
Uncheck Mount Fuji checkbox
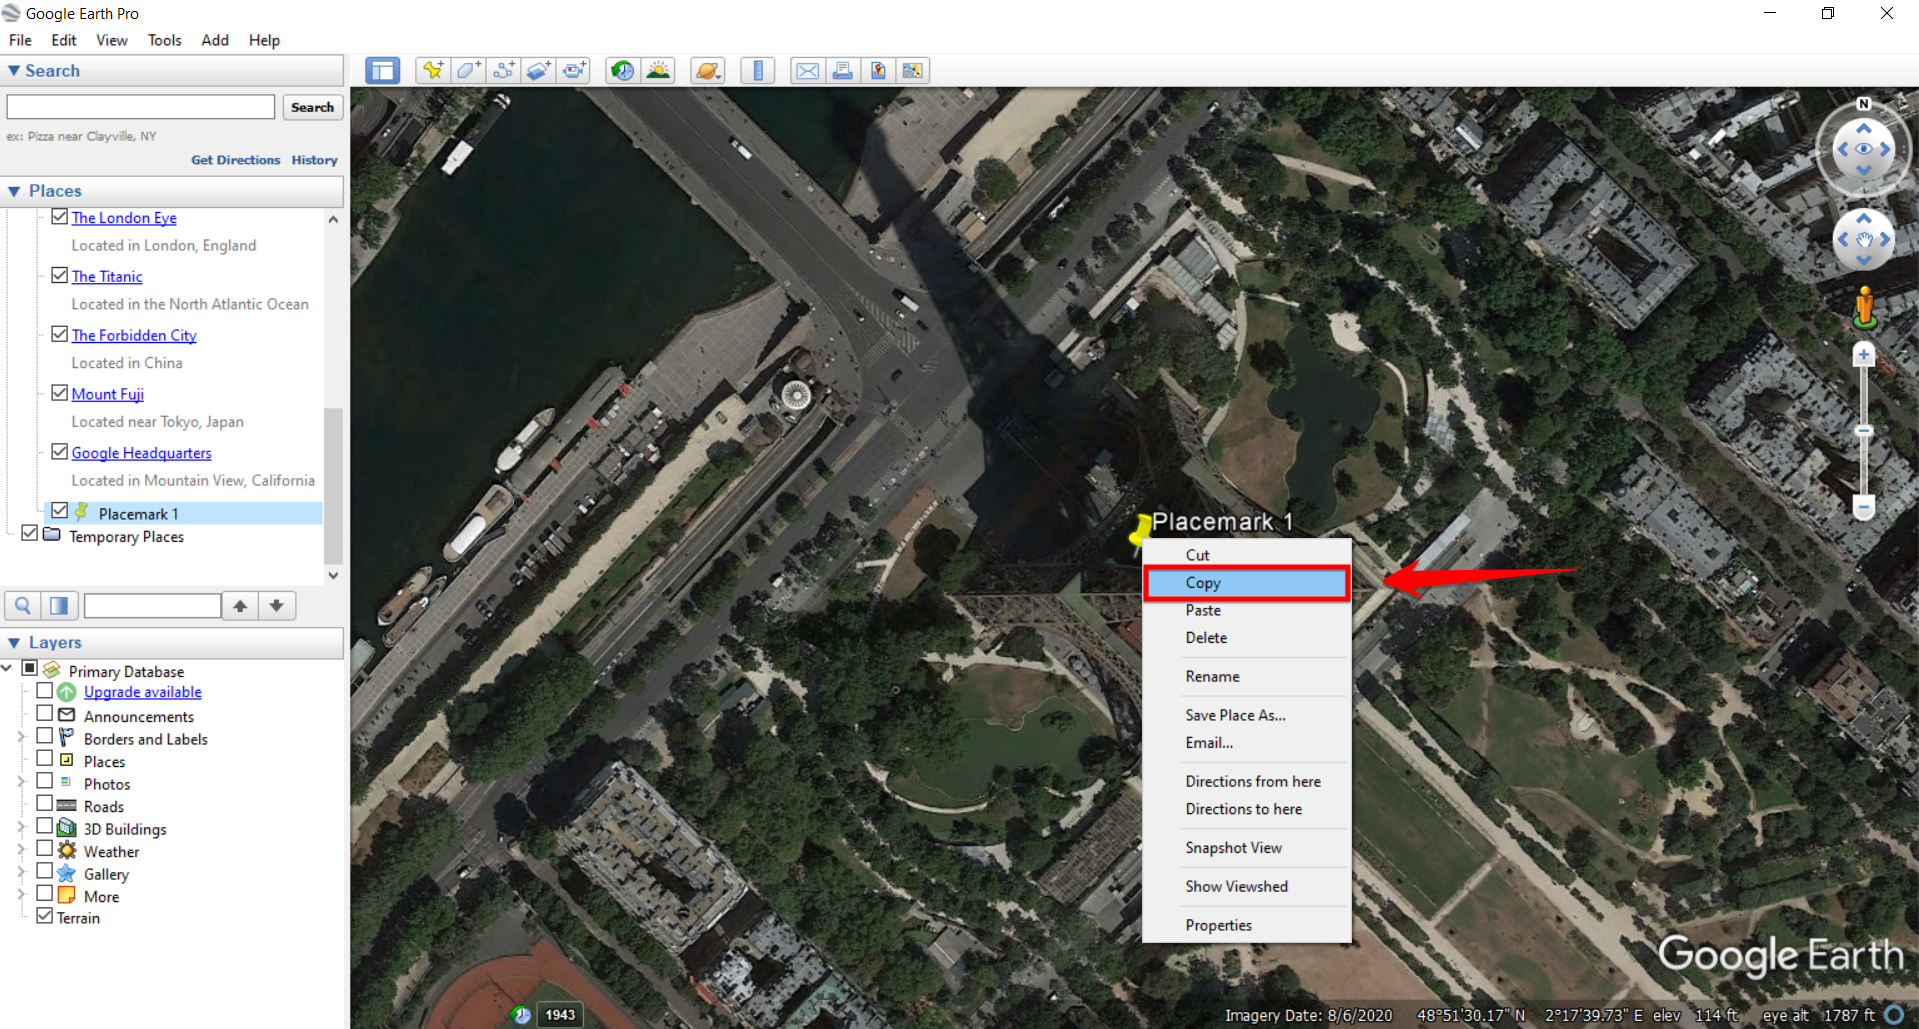click(60, 393)
